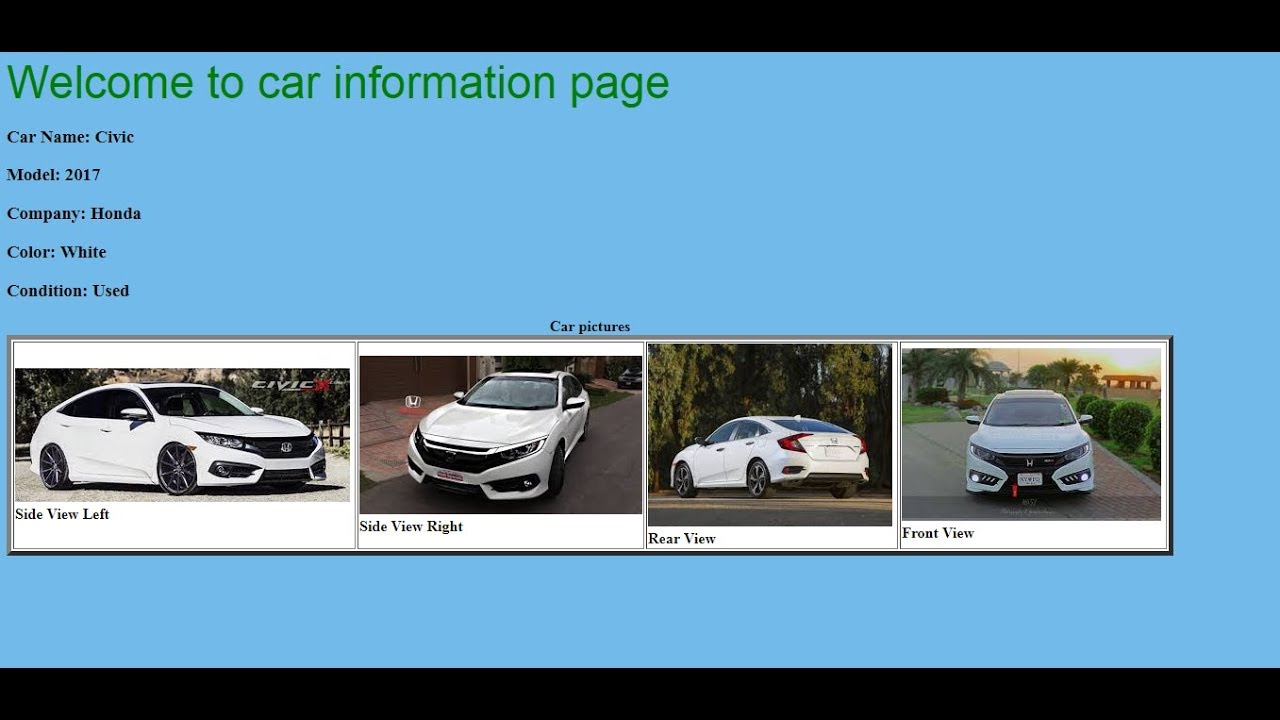Screen dimensions: 1280x720
Task: Open the Rear View car photo
Action: (770, 435)
